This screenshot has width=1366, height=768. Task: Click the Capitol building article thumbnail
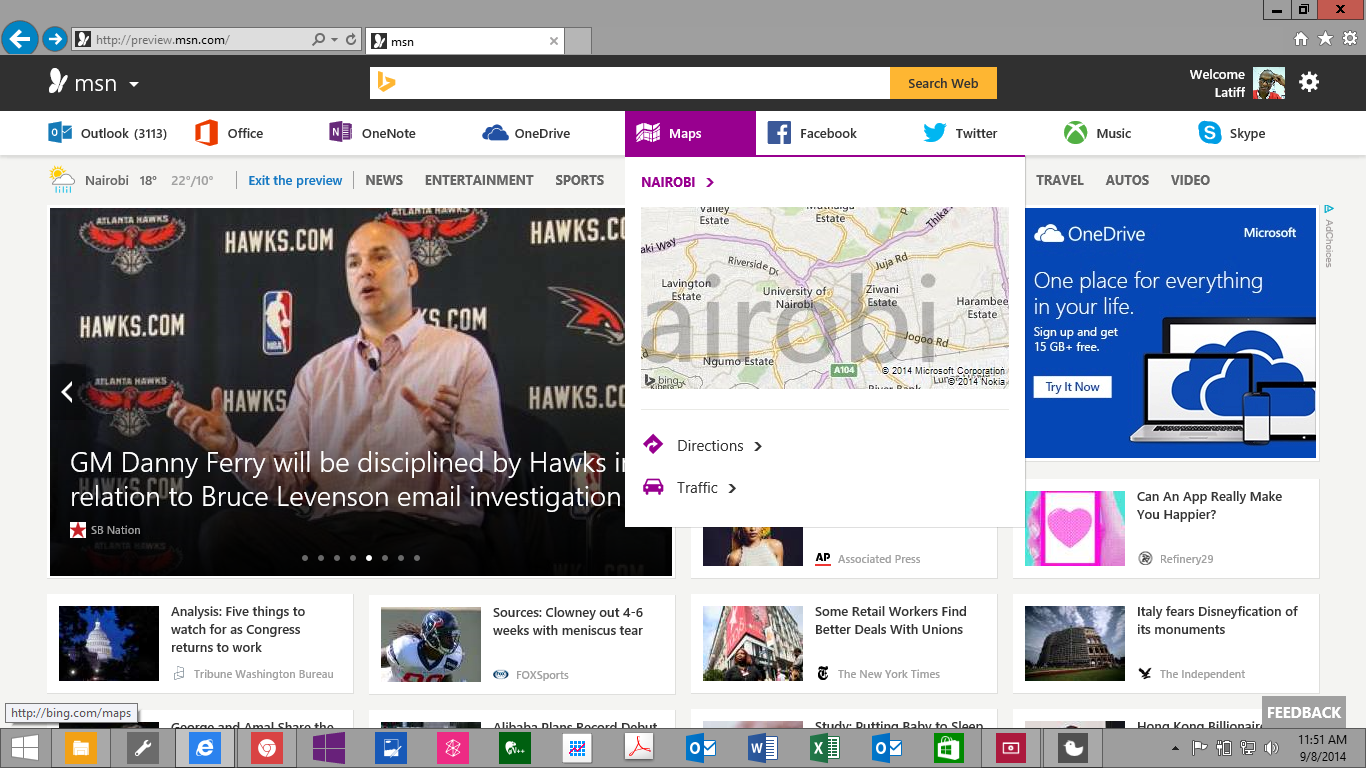point(109,644)
